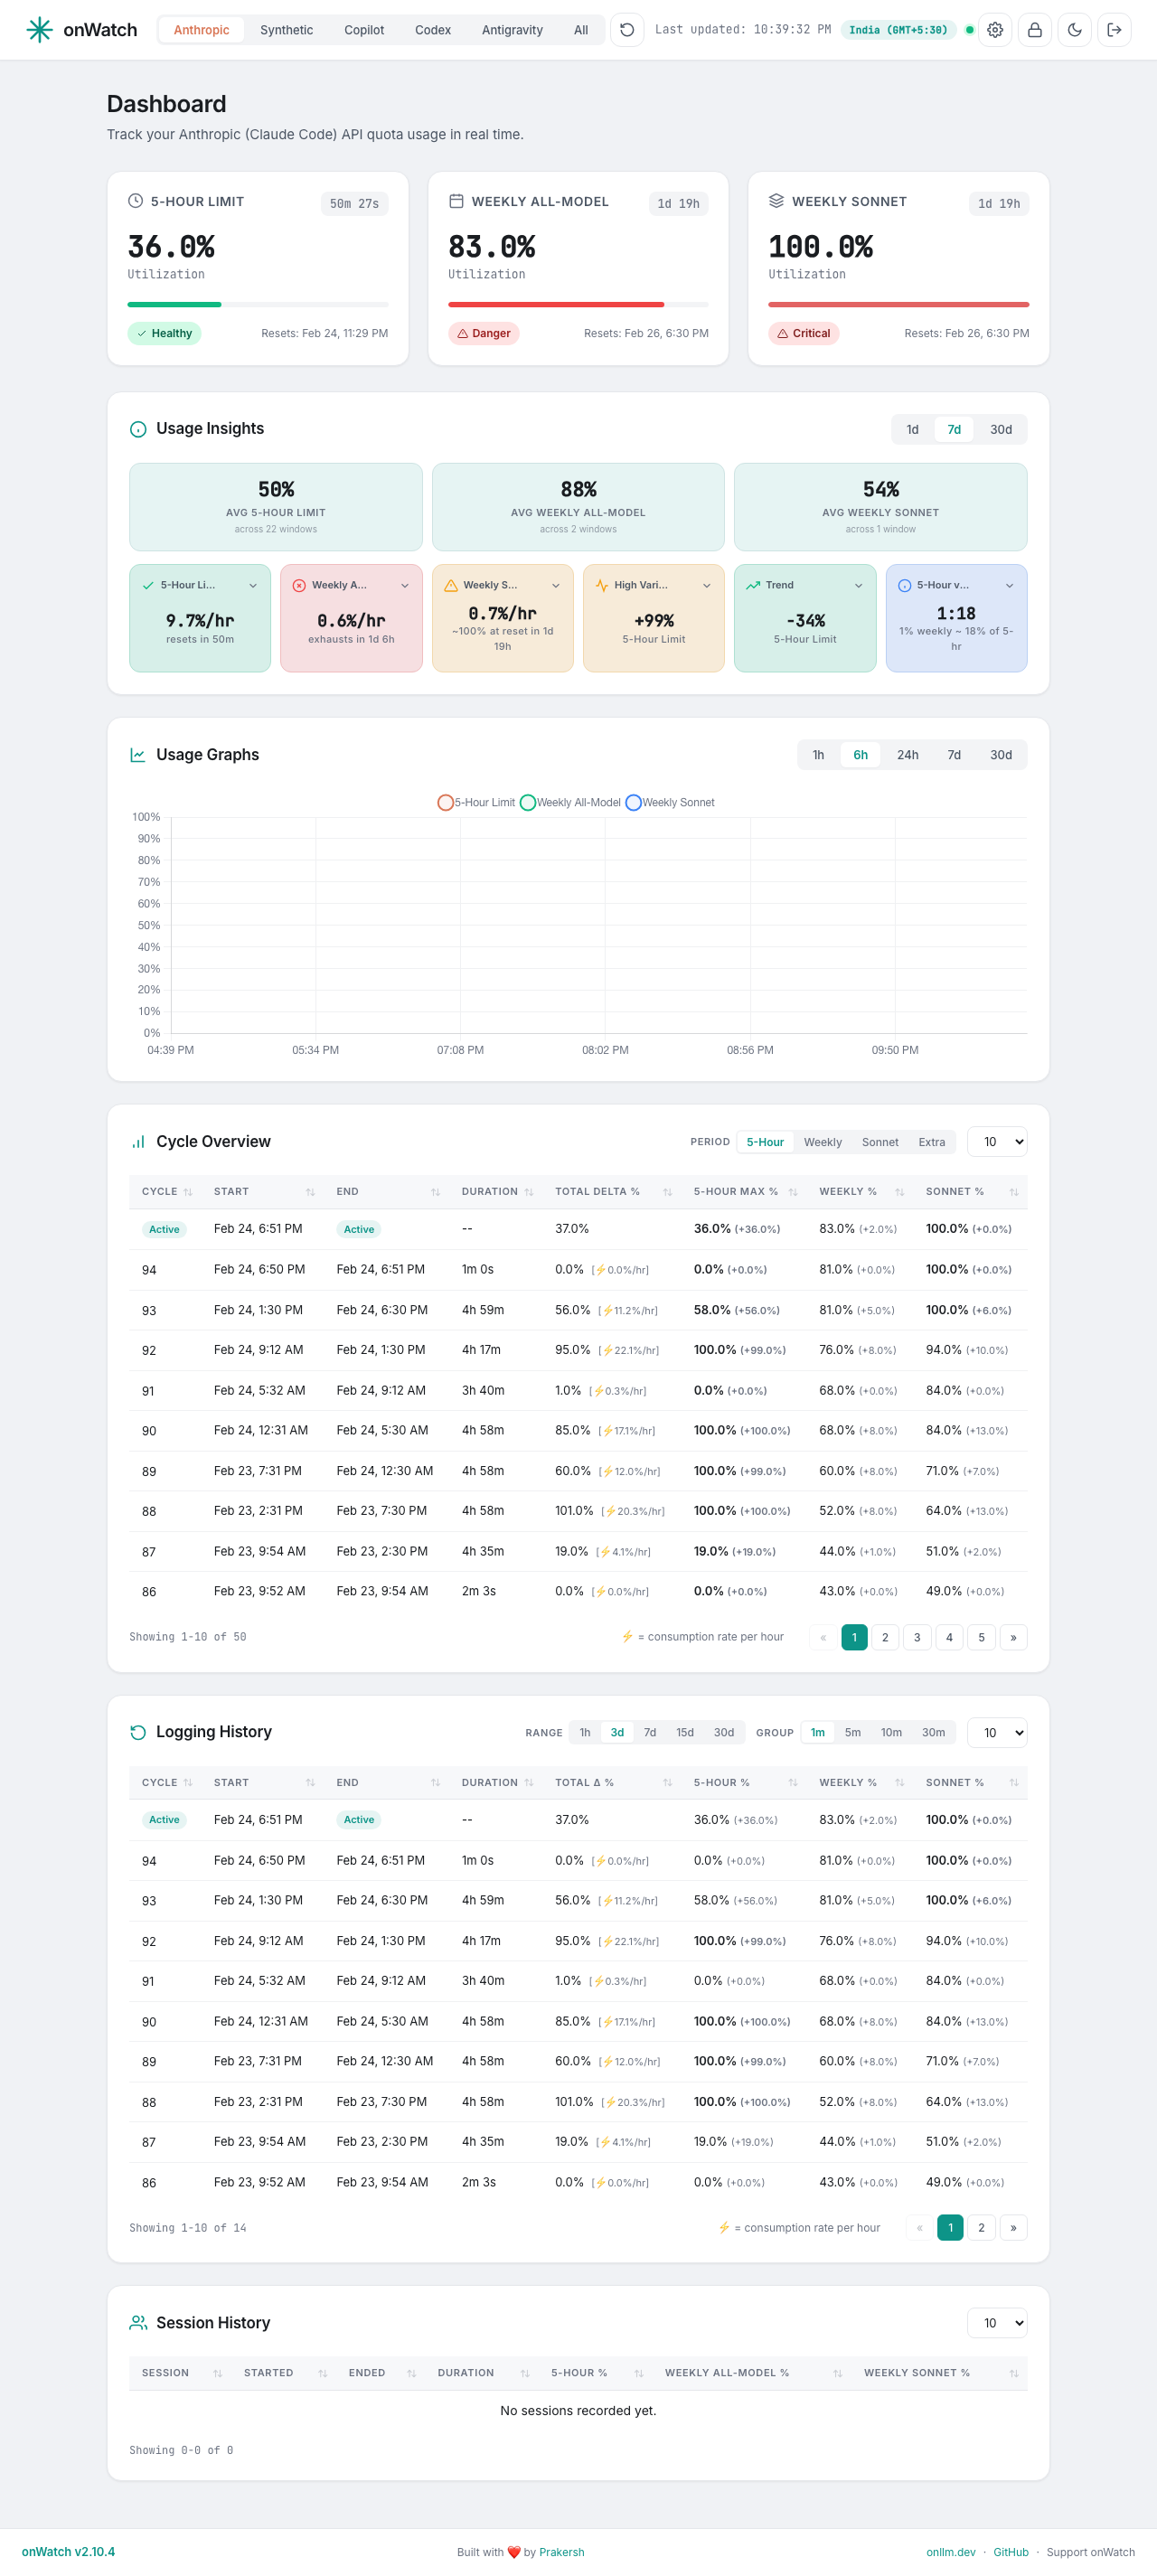1157x2576 pixels.
Task: Open settings via the gear icon
Action: (x=995, y=30)
